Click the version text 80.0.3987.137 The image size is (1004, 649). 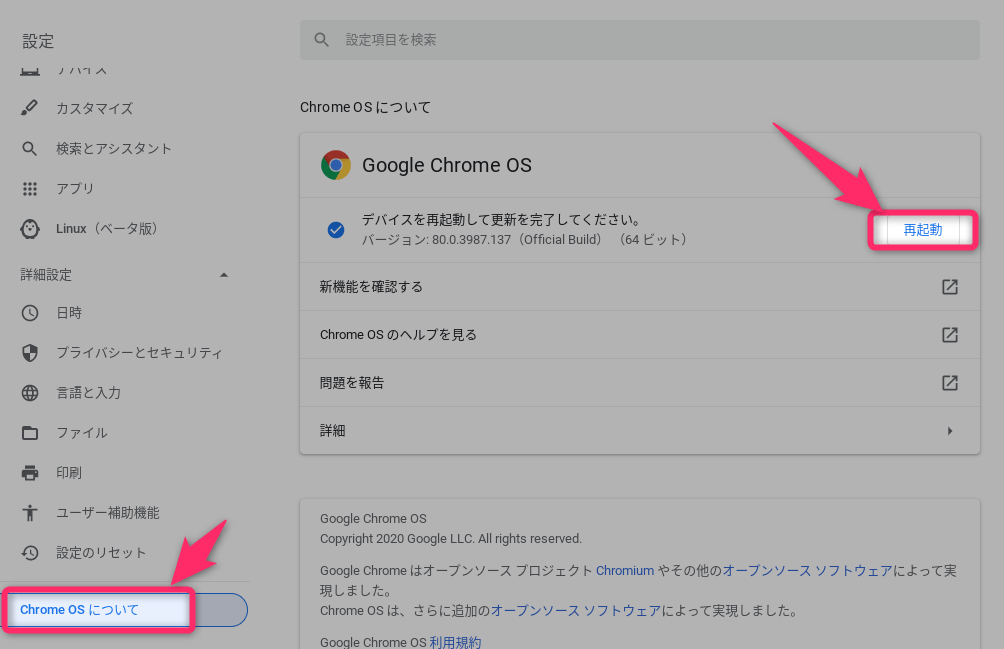(x=471, y=240)
